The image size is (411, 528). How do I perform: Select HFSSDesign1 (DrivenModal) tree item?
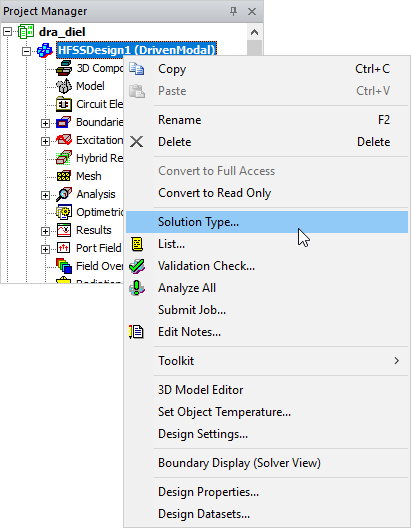click(136, 50)
